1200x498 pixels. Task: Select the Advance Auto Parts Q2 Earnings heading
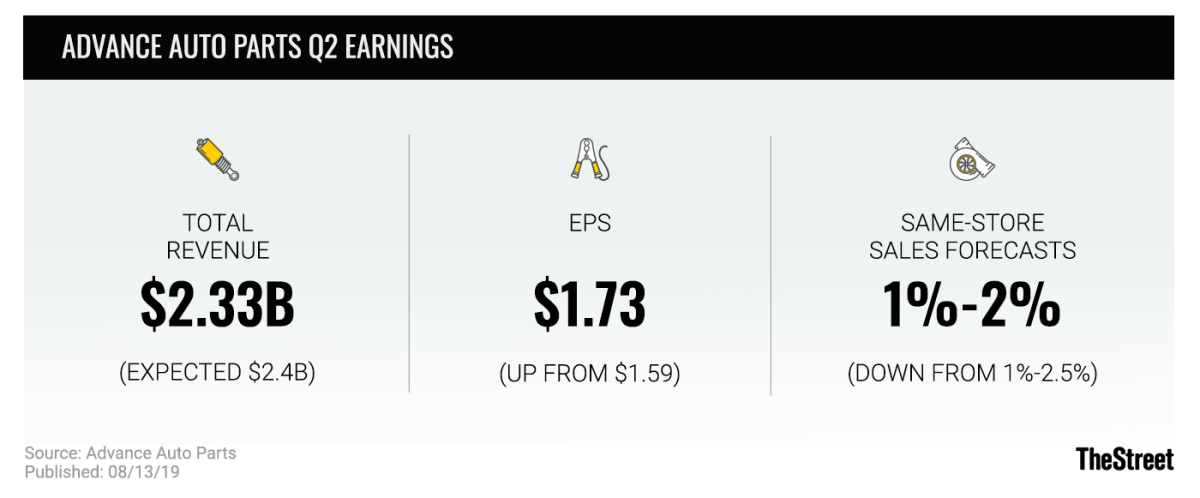pyautogui.click(x=257, y=47)
